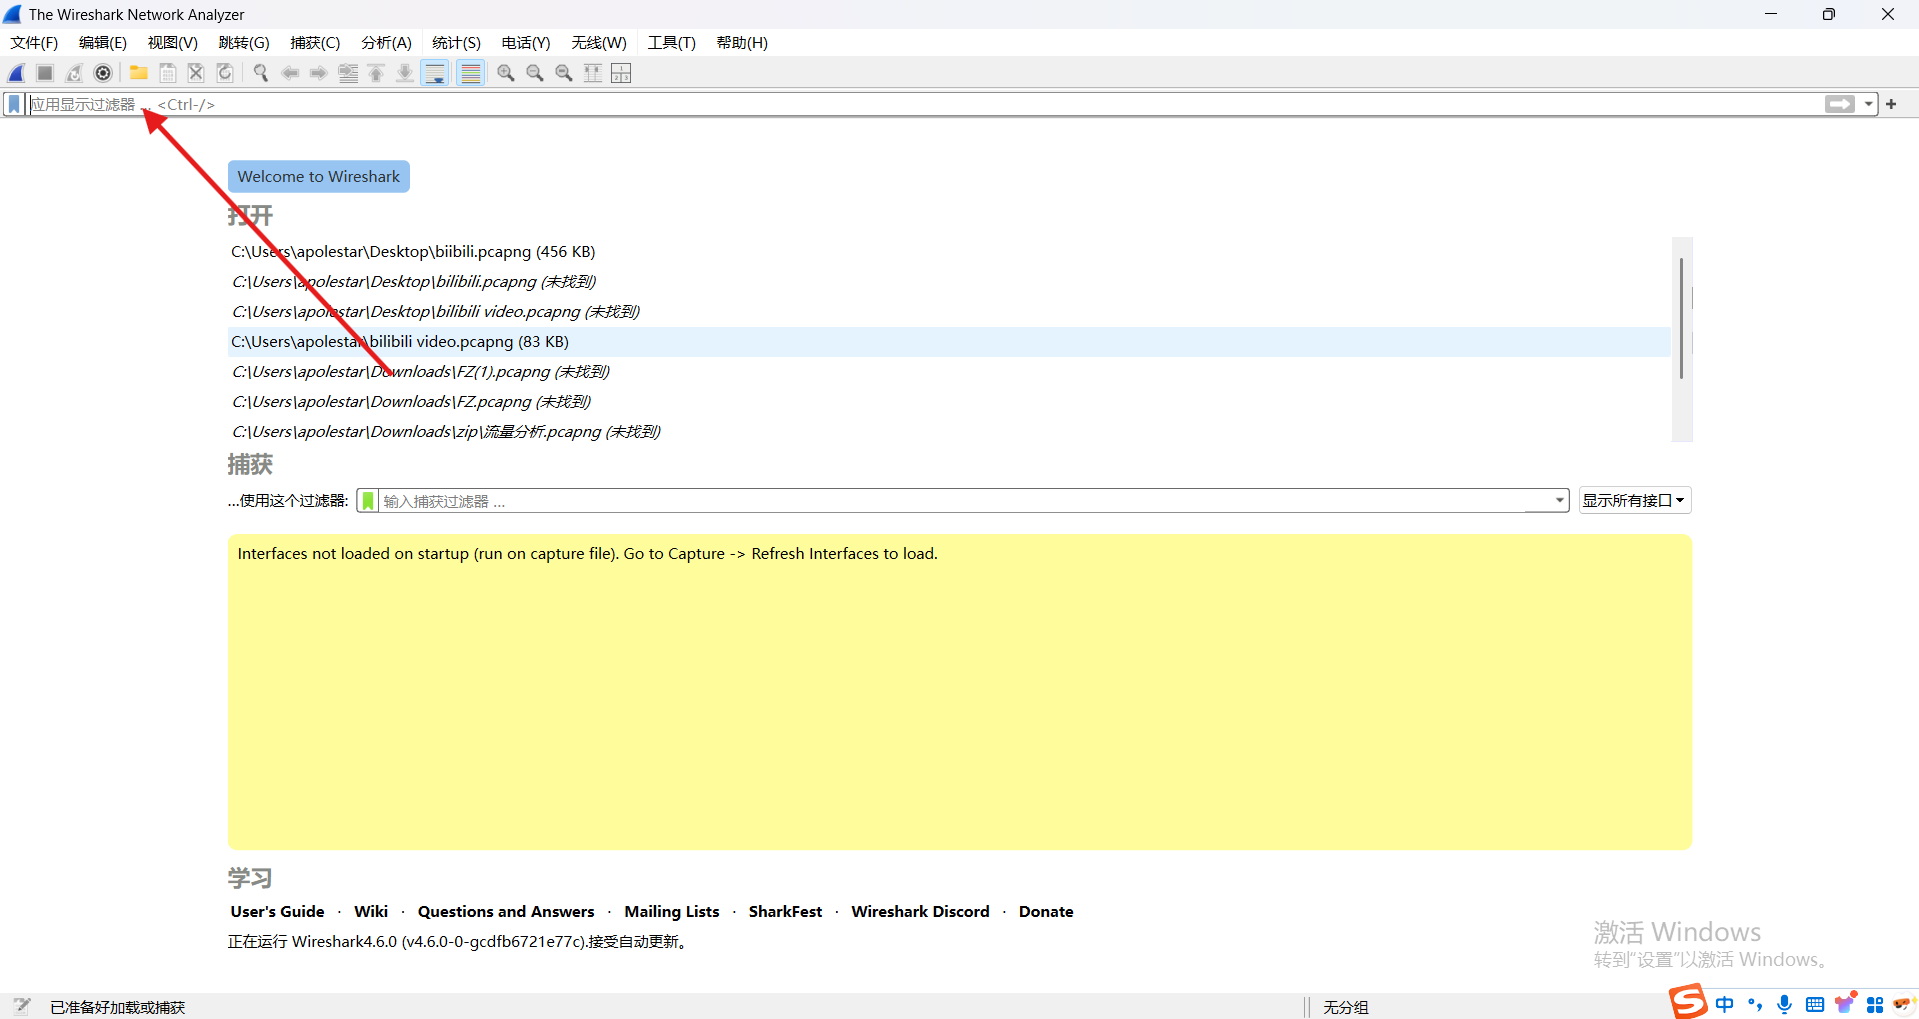Click the expert information status bar icon
The width and height of the screenshot is (1919, 1019).
pyautogui.click(x=22, y=1006)
